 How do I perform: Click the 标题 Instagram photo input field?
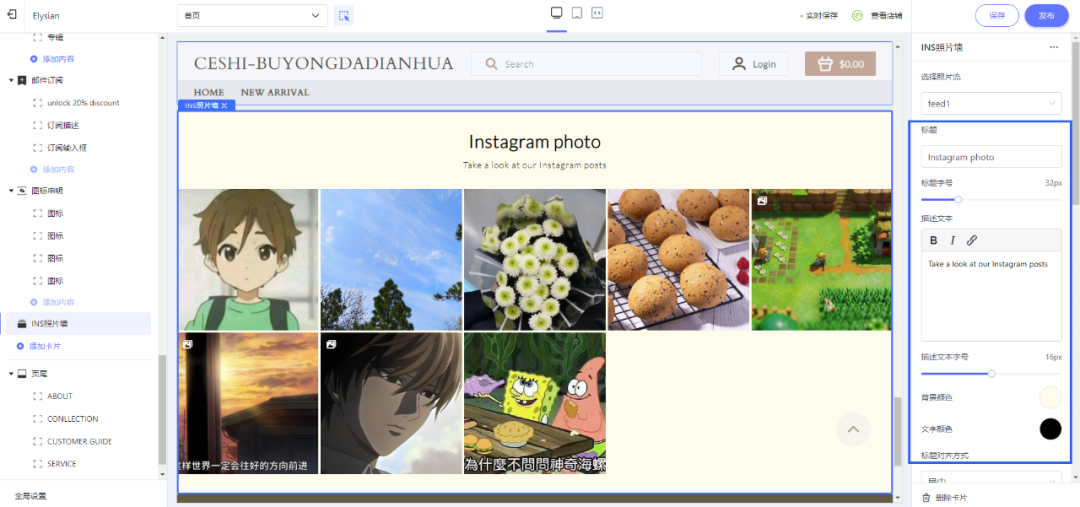(x=991, y=157)
